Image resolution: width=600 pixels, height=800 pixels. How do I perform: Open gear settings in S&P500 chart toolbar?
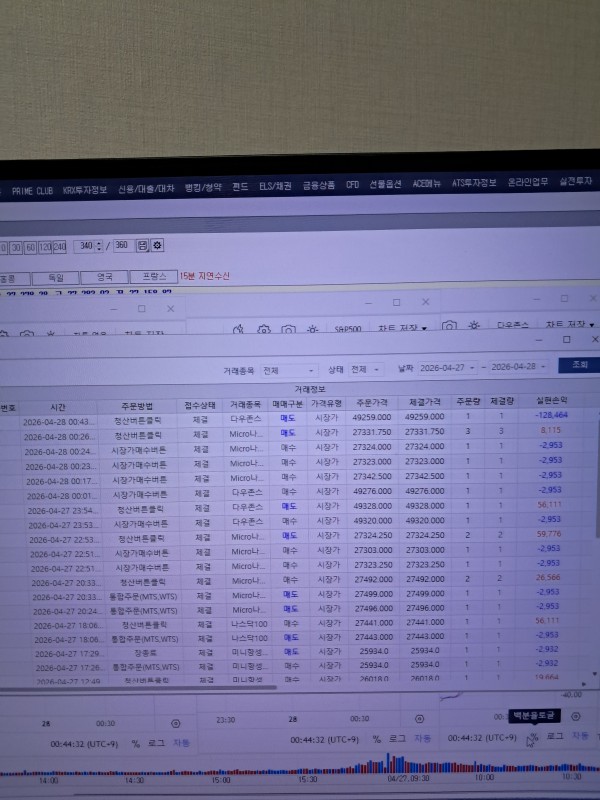(264, 330)
